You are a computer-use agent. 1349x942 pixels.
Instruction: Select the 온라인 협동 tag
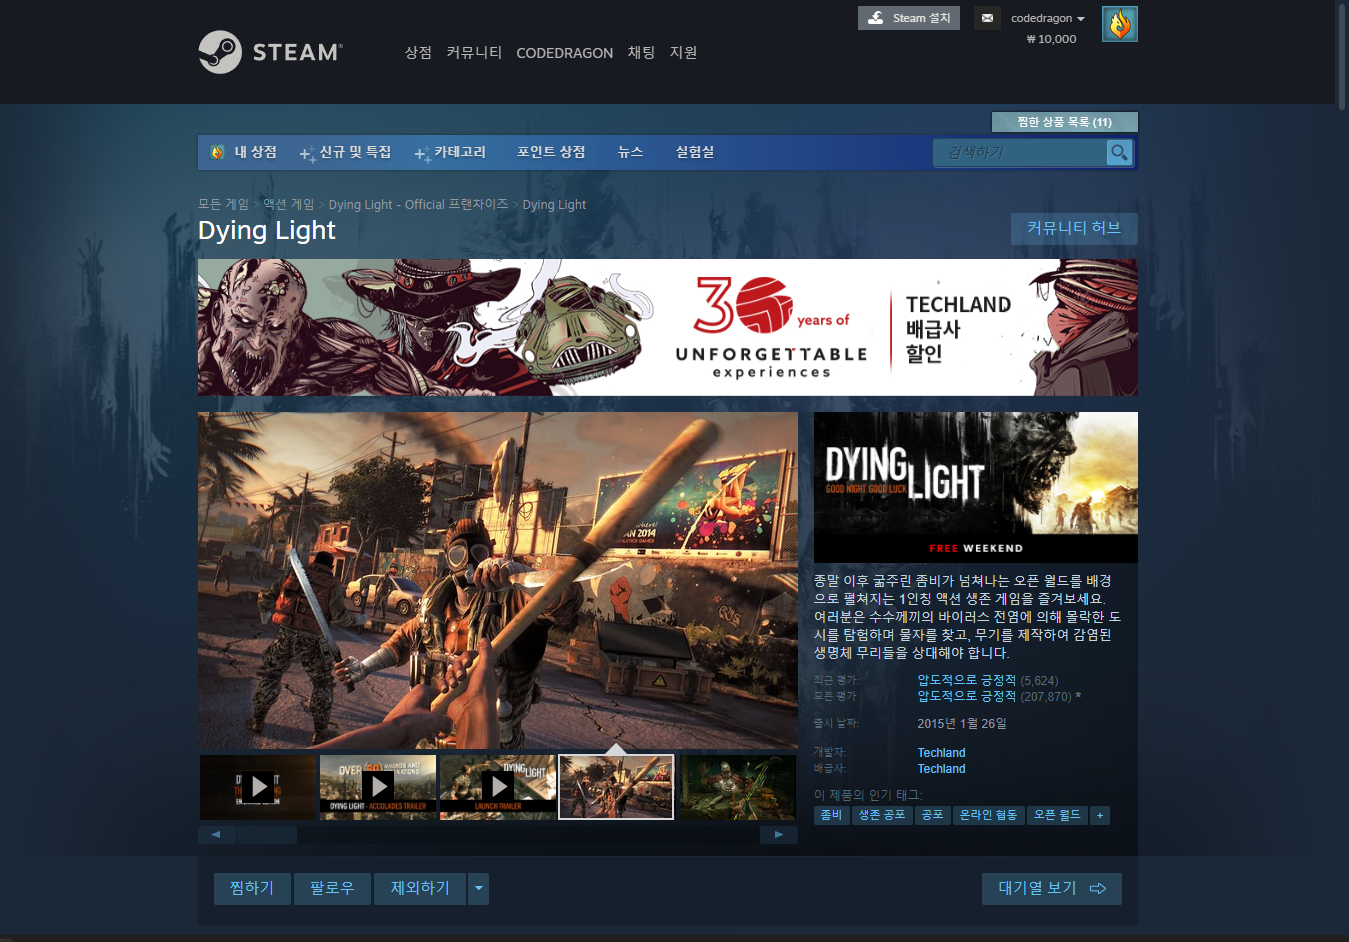tap(988, 815)
